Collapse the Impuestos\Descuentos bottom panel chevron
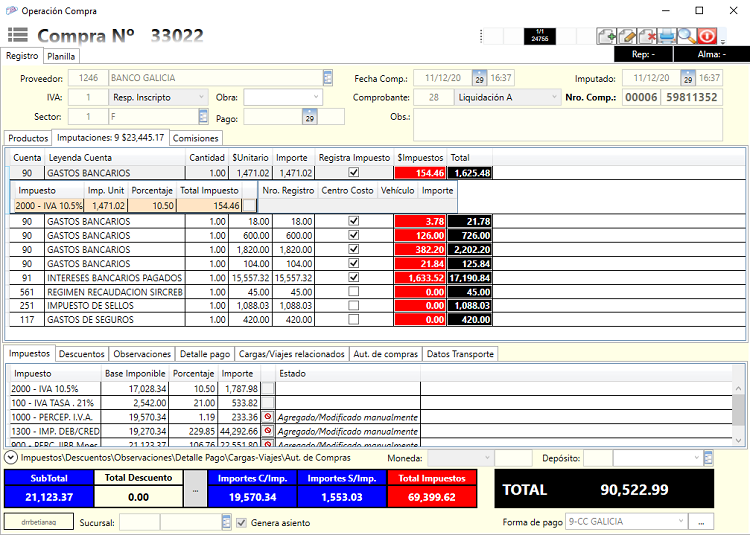The height and width of the screenshot is (535, 750). click(11, 458)
